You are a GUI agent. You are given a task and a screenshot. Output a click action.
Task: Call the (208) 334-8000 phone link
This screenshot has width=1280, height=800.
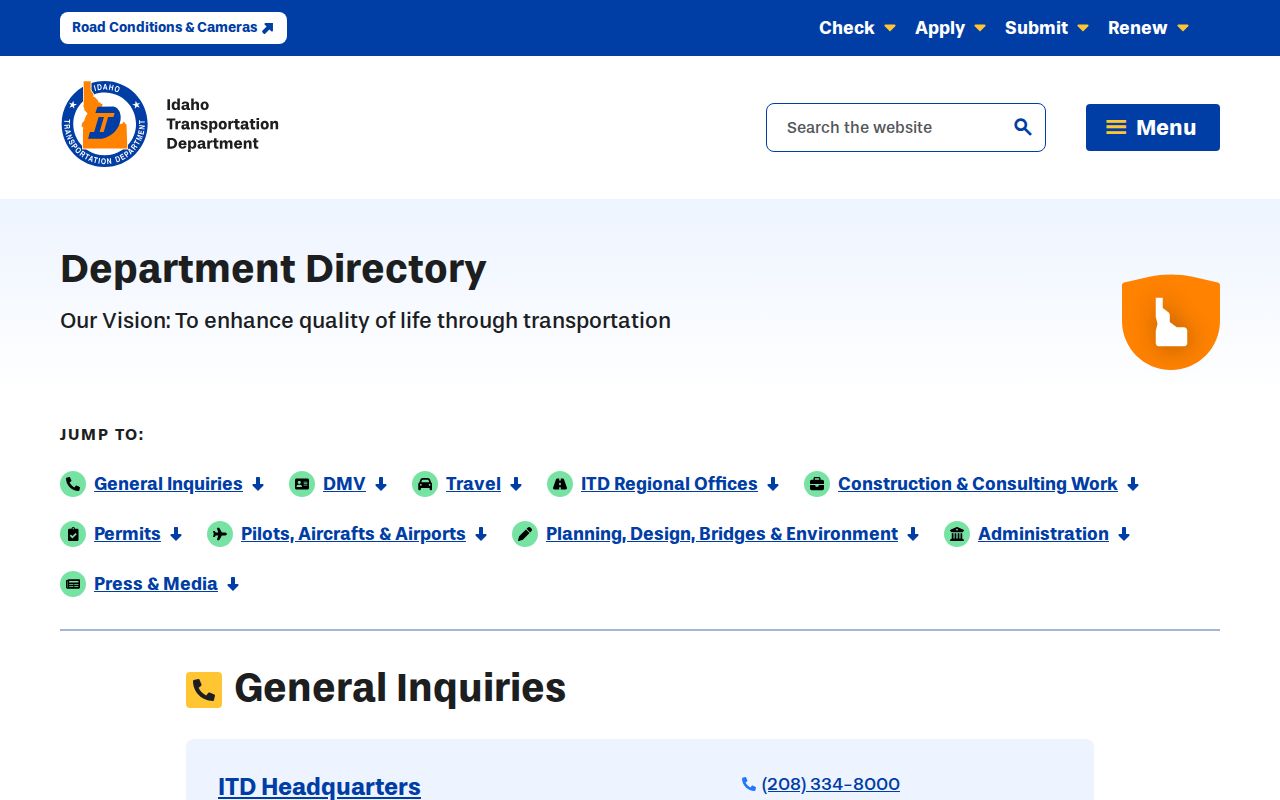click(x=830, y=785)
